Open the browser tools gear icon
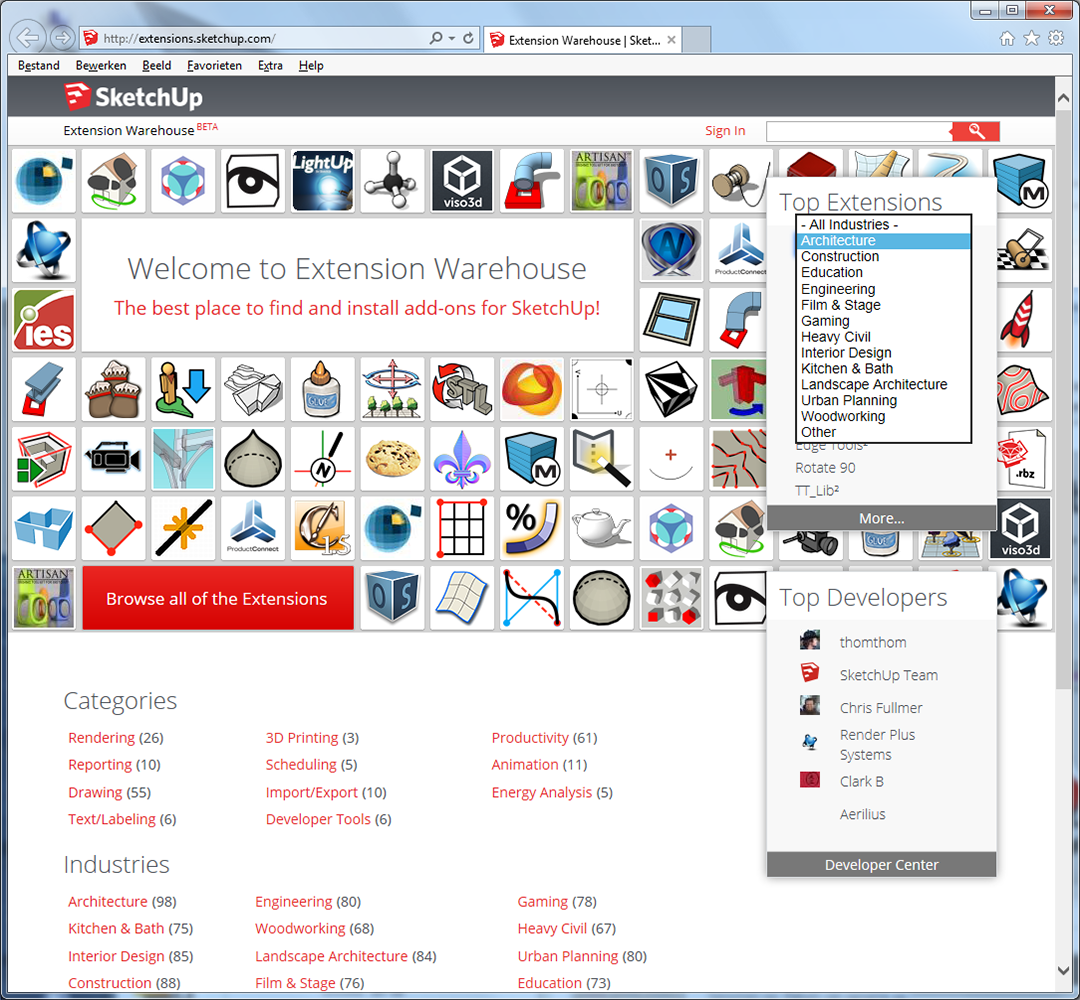The height and width of the screenshot is (1000, 1080). 1056,39
